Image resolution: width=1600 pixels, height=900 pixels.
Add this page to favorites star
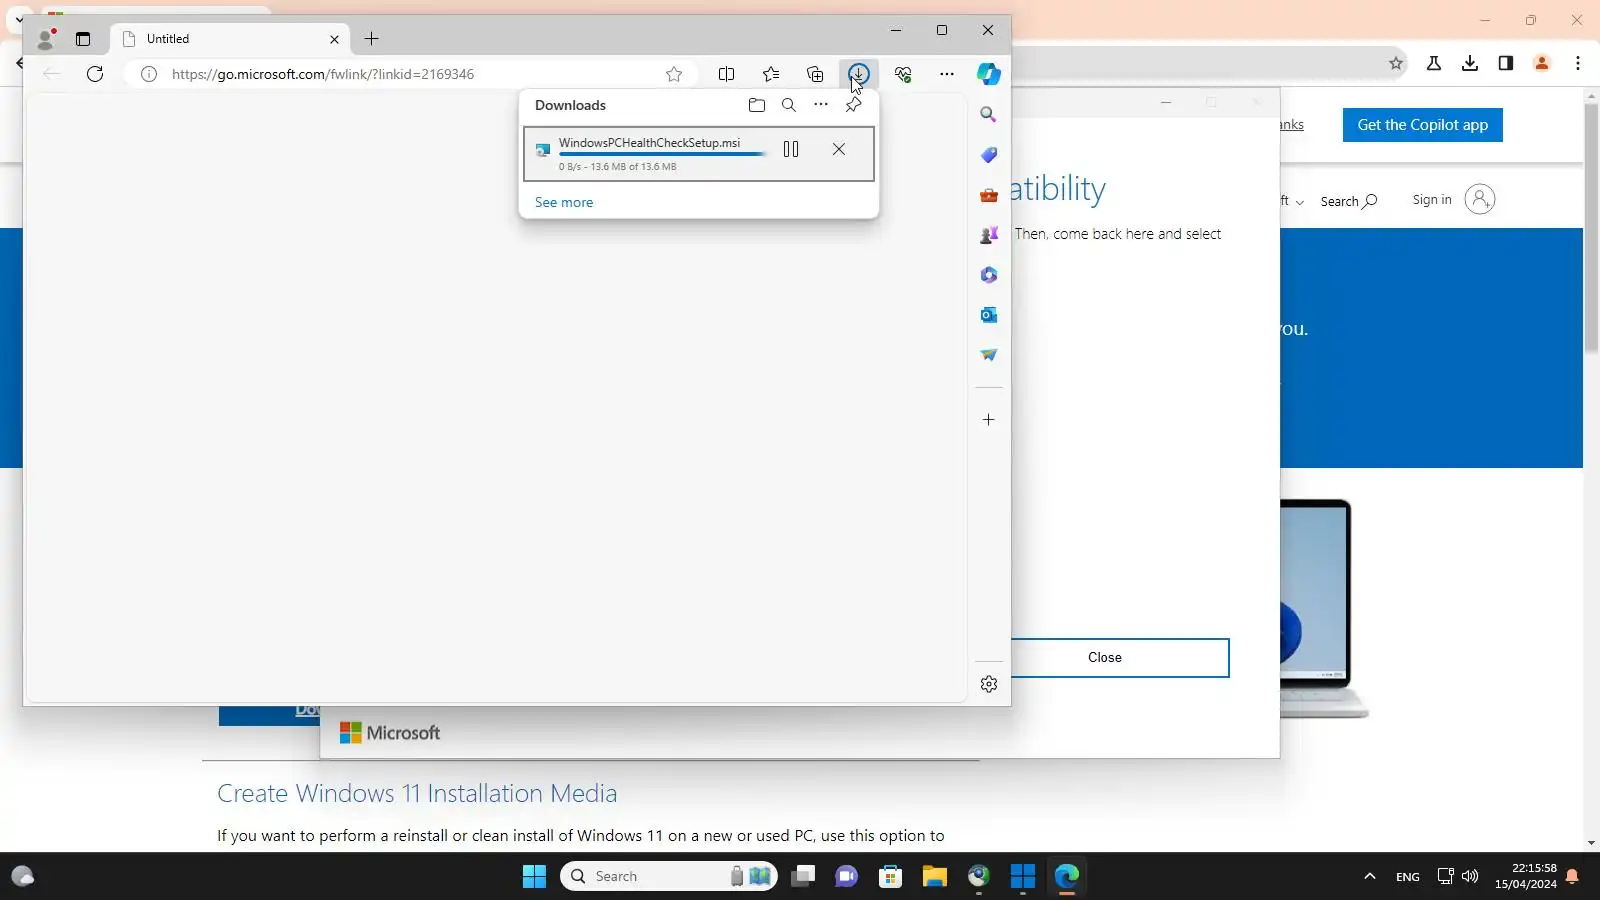[674, 74]
